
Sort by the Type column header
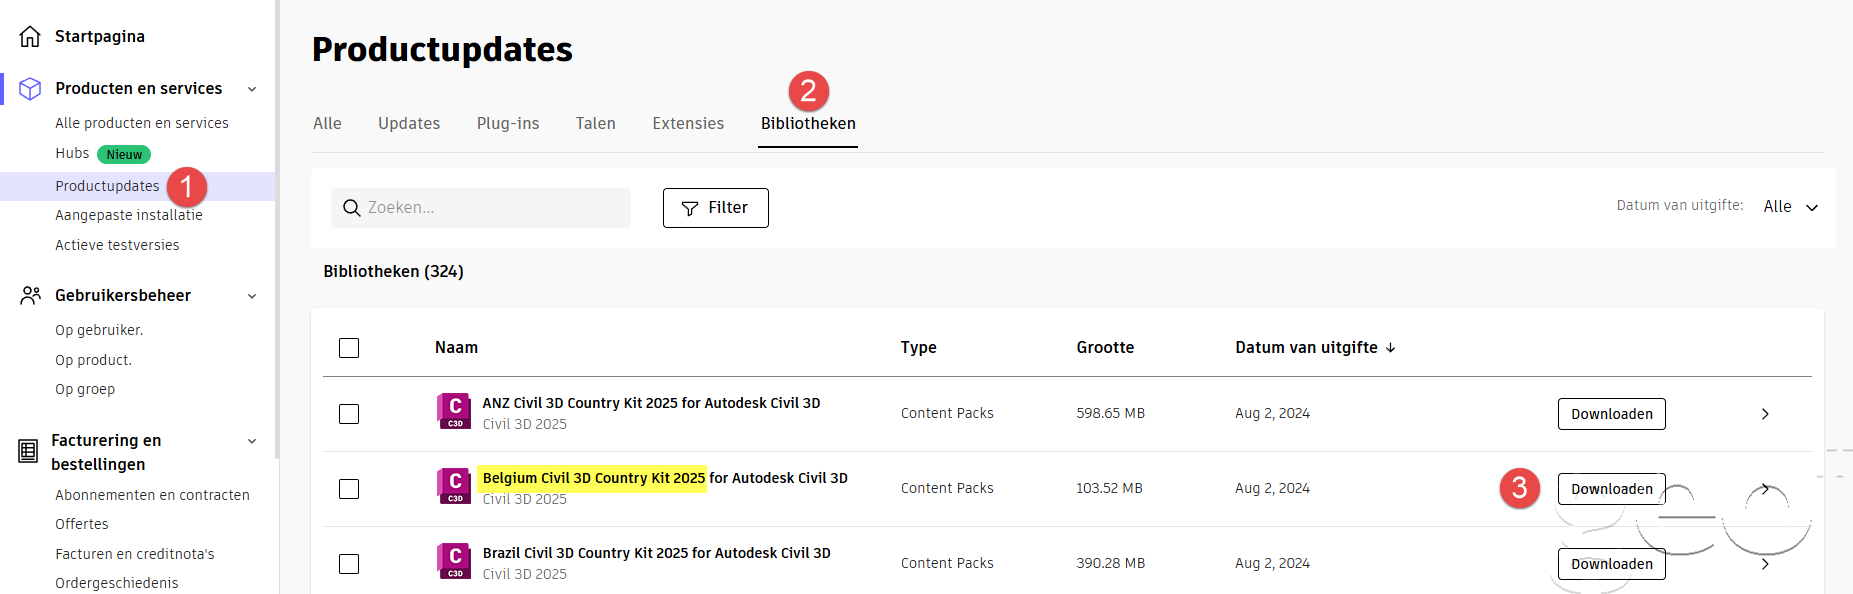[918, 348]
